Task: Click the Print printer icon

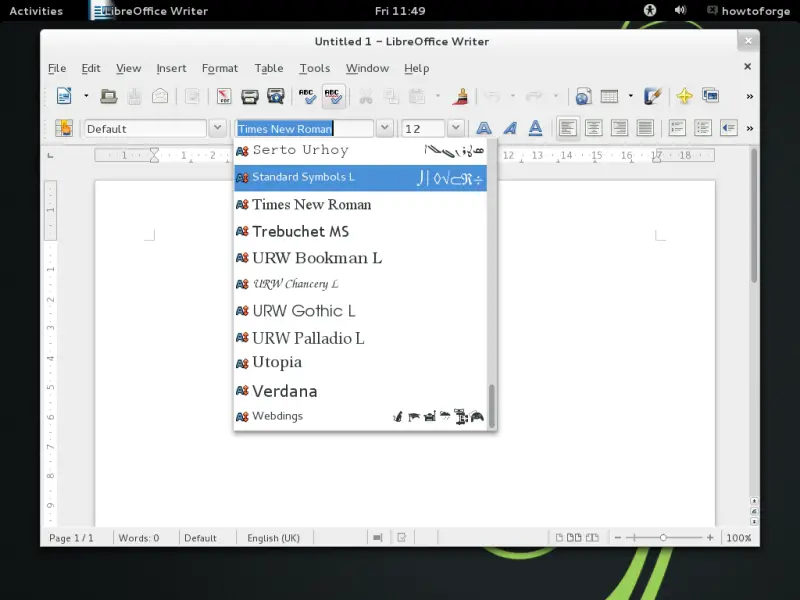Action: pos(250,96)
